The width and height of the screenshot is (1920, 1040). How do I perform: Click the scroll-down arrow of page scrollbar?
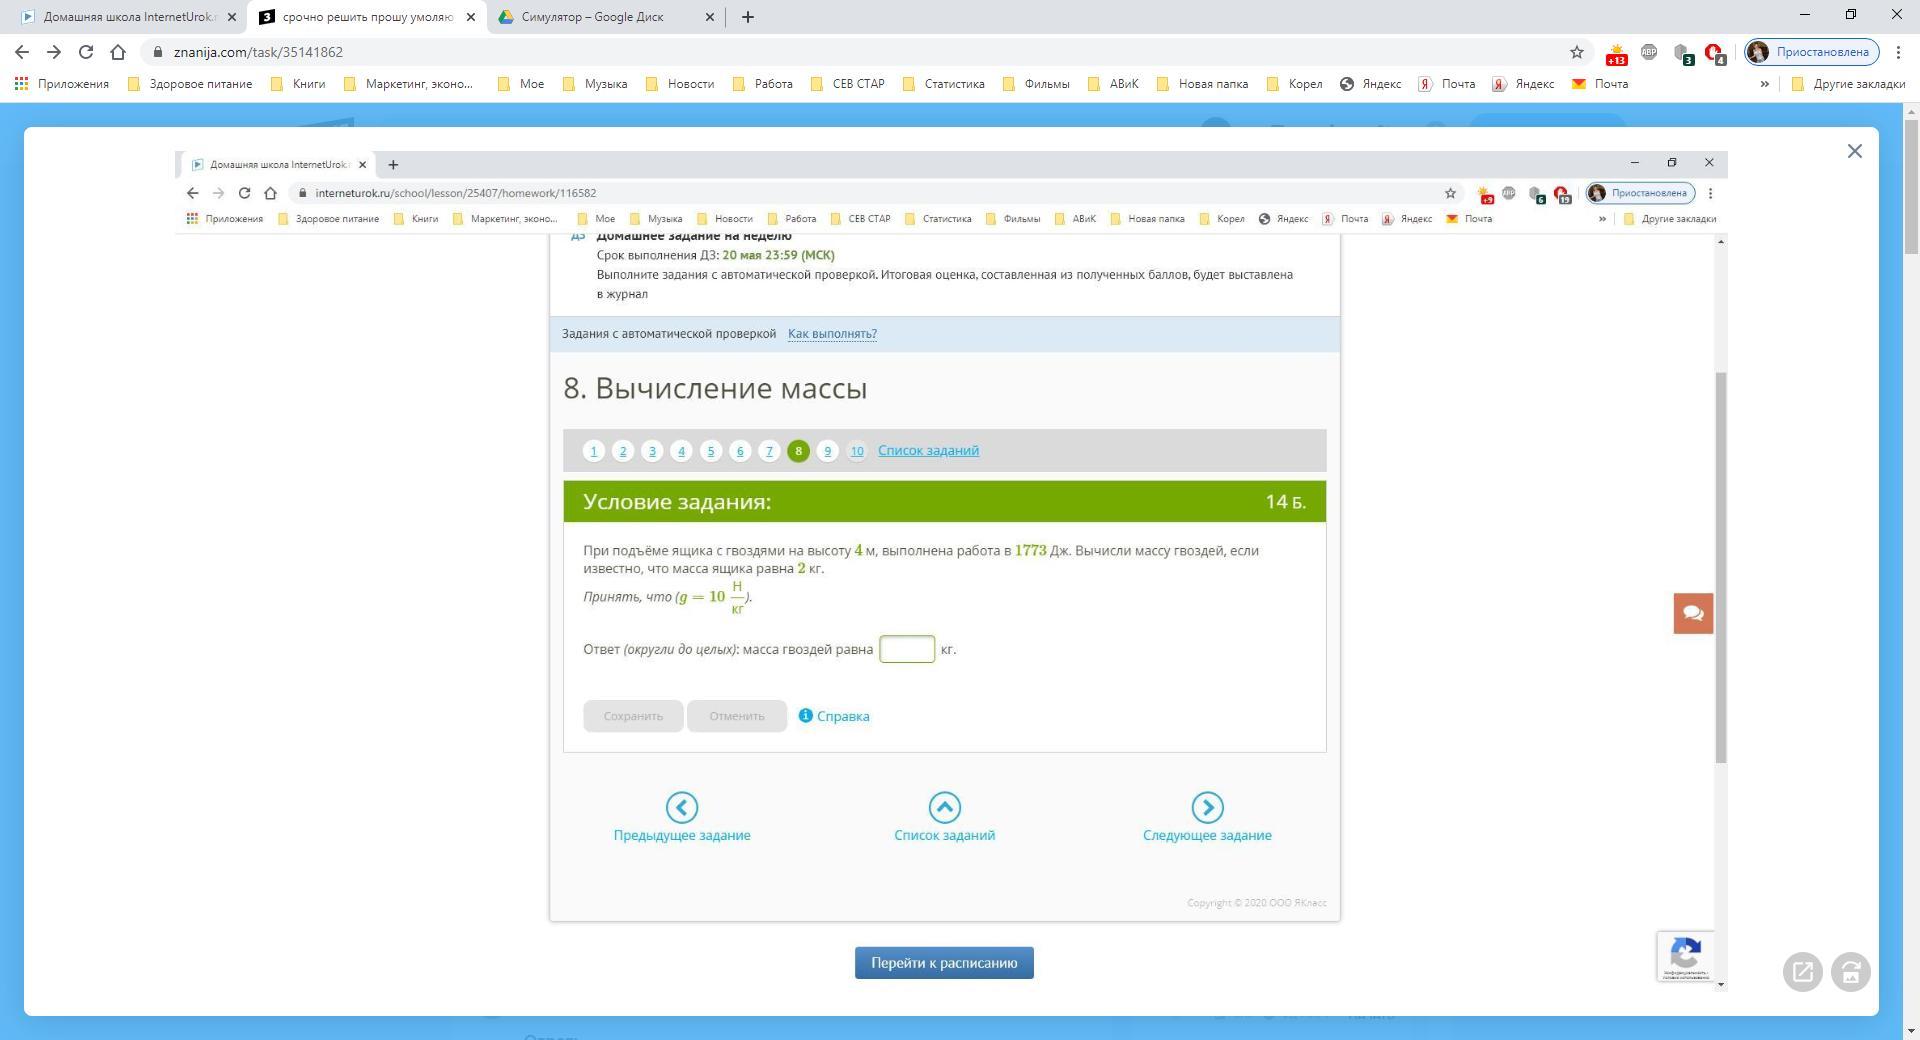(x=1911, y=1031)
